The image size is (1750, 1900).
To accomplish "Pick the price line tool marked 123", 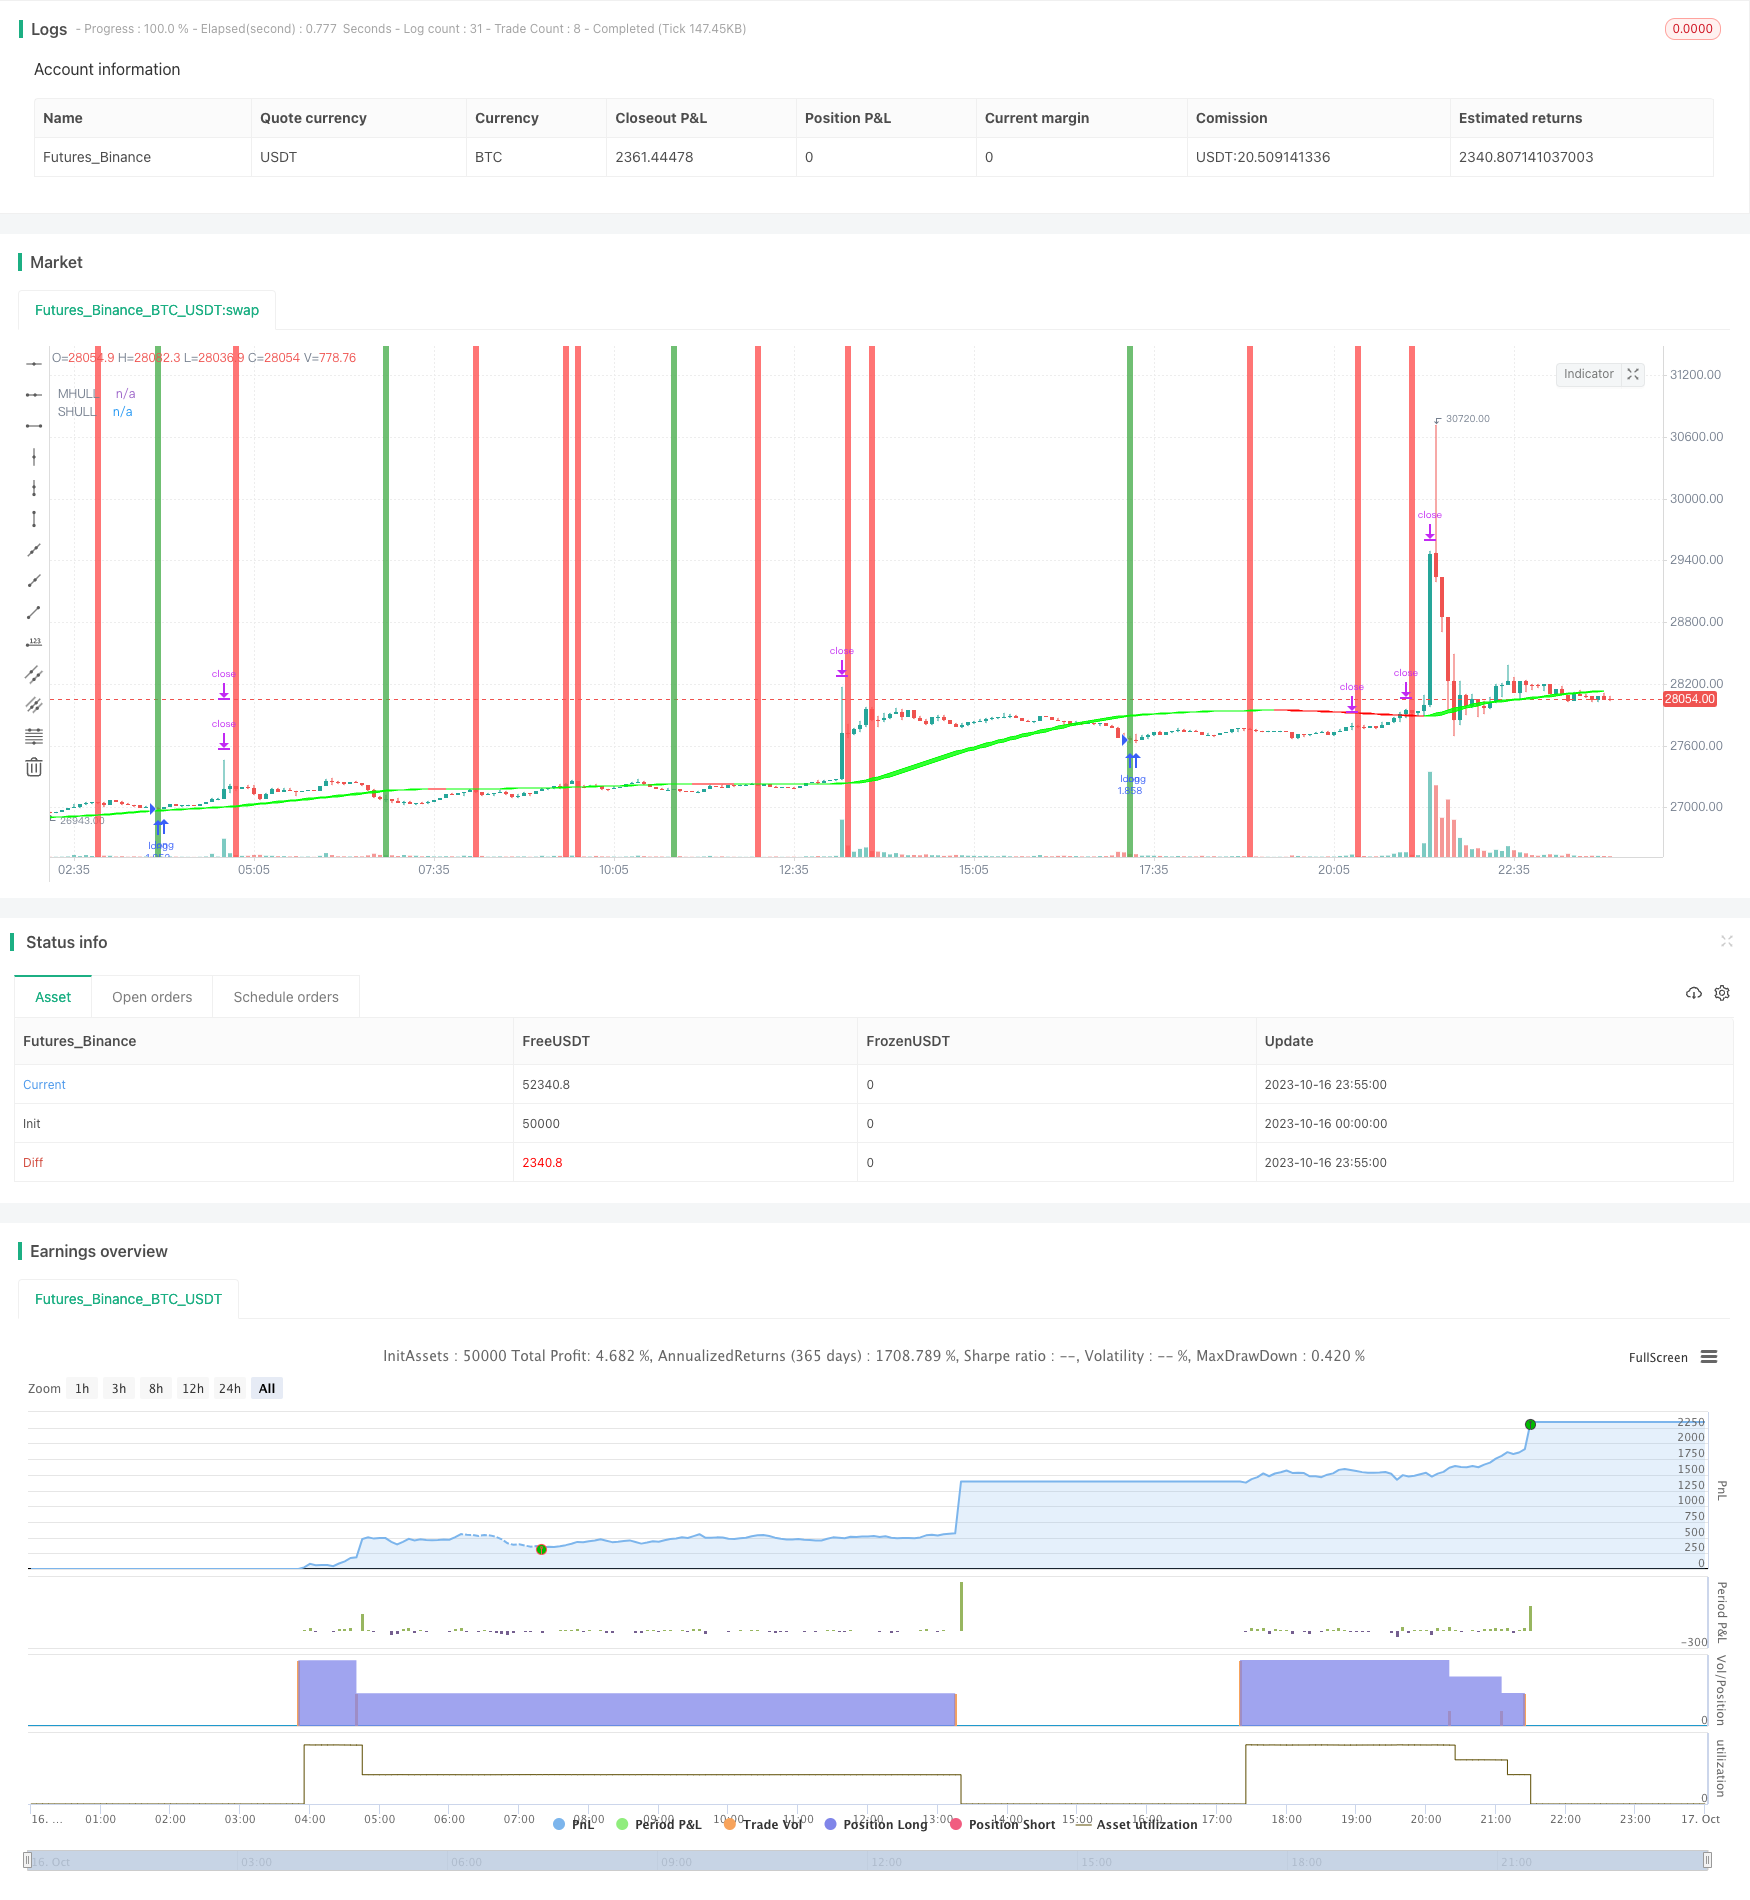I will tap(34, 643).
